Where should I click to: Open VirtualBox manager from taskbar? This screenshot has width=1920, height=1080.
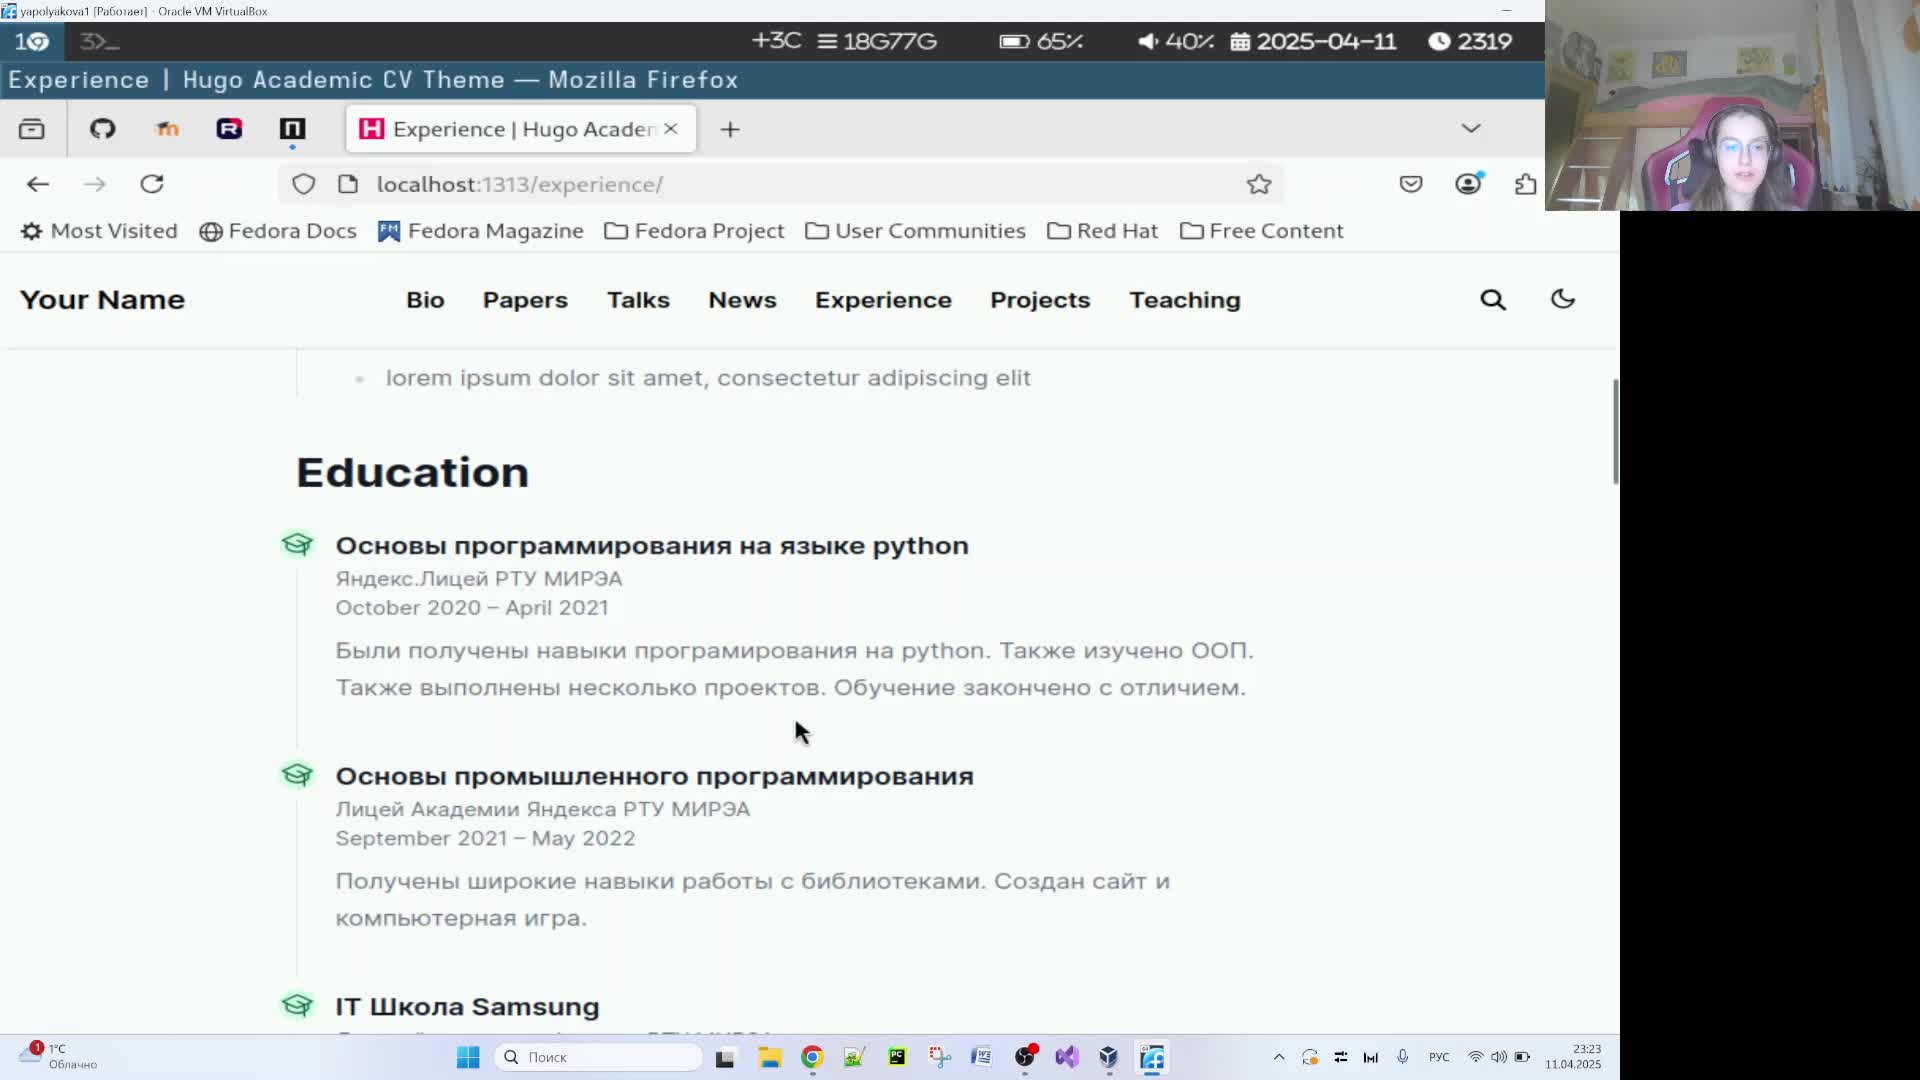(1108, 1057)
